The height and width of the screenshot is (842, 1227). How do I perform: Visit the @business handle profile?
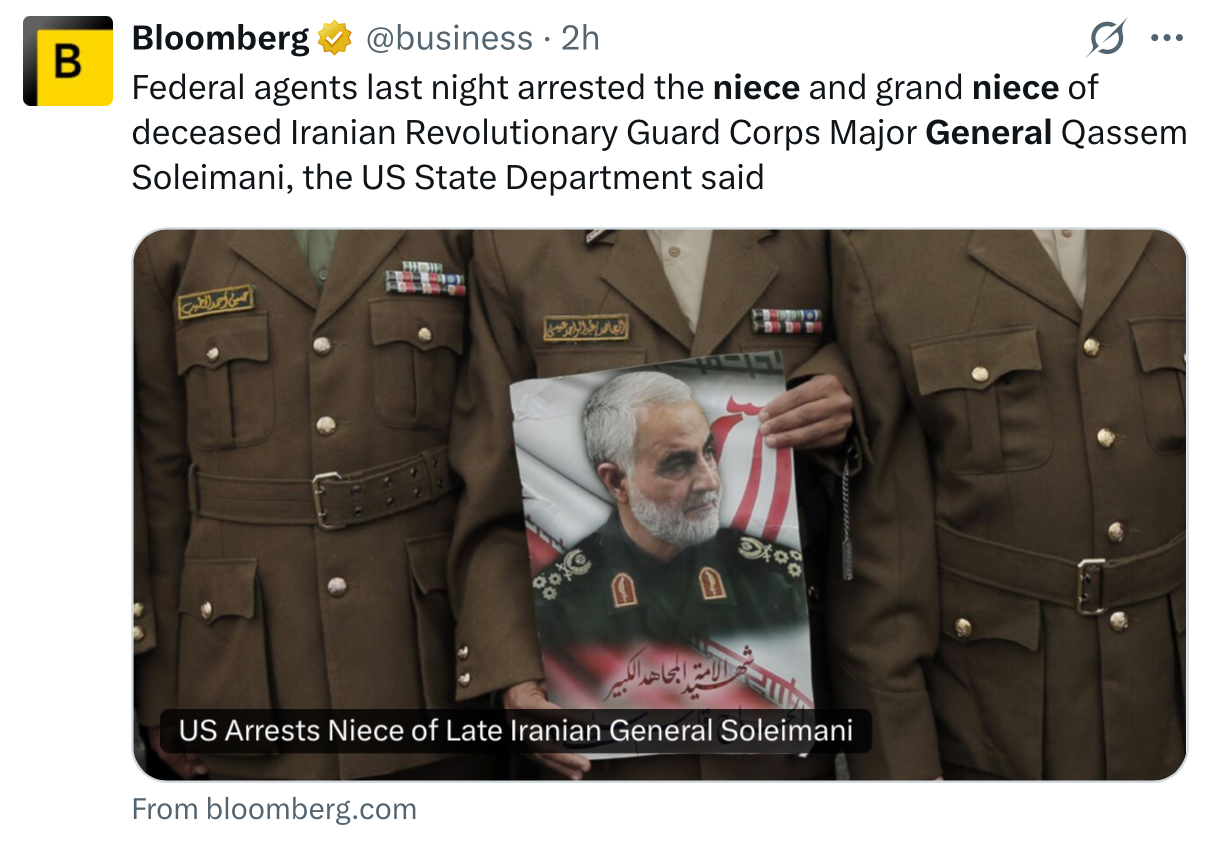click(x=449, y=38)
